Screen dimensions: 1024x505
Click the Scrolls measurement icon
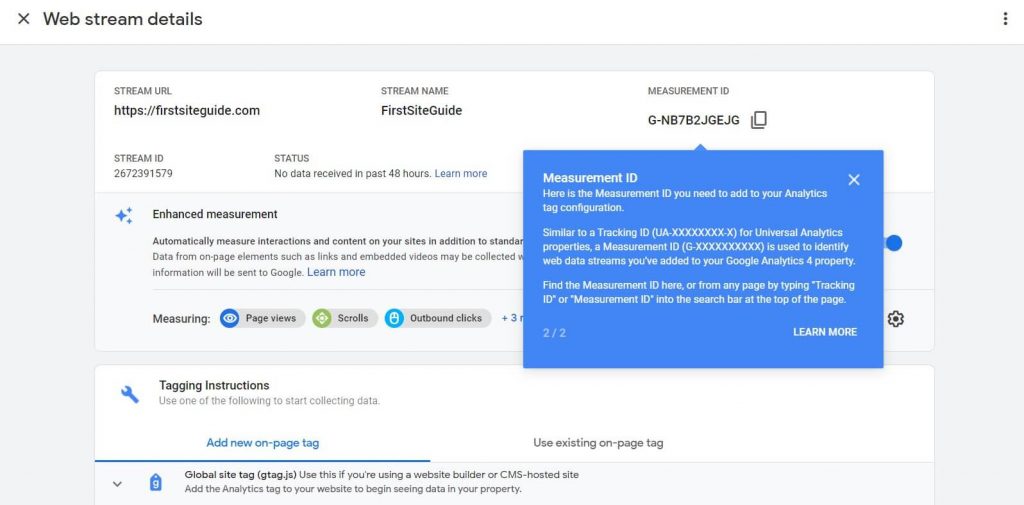(x=322, y=319)
